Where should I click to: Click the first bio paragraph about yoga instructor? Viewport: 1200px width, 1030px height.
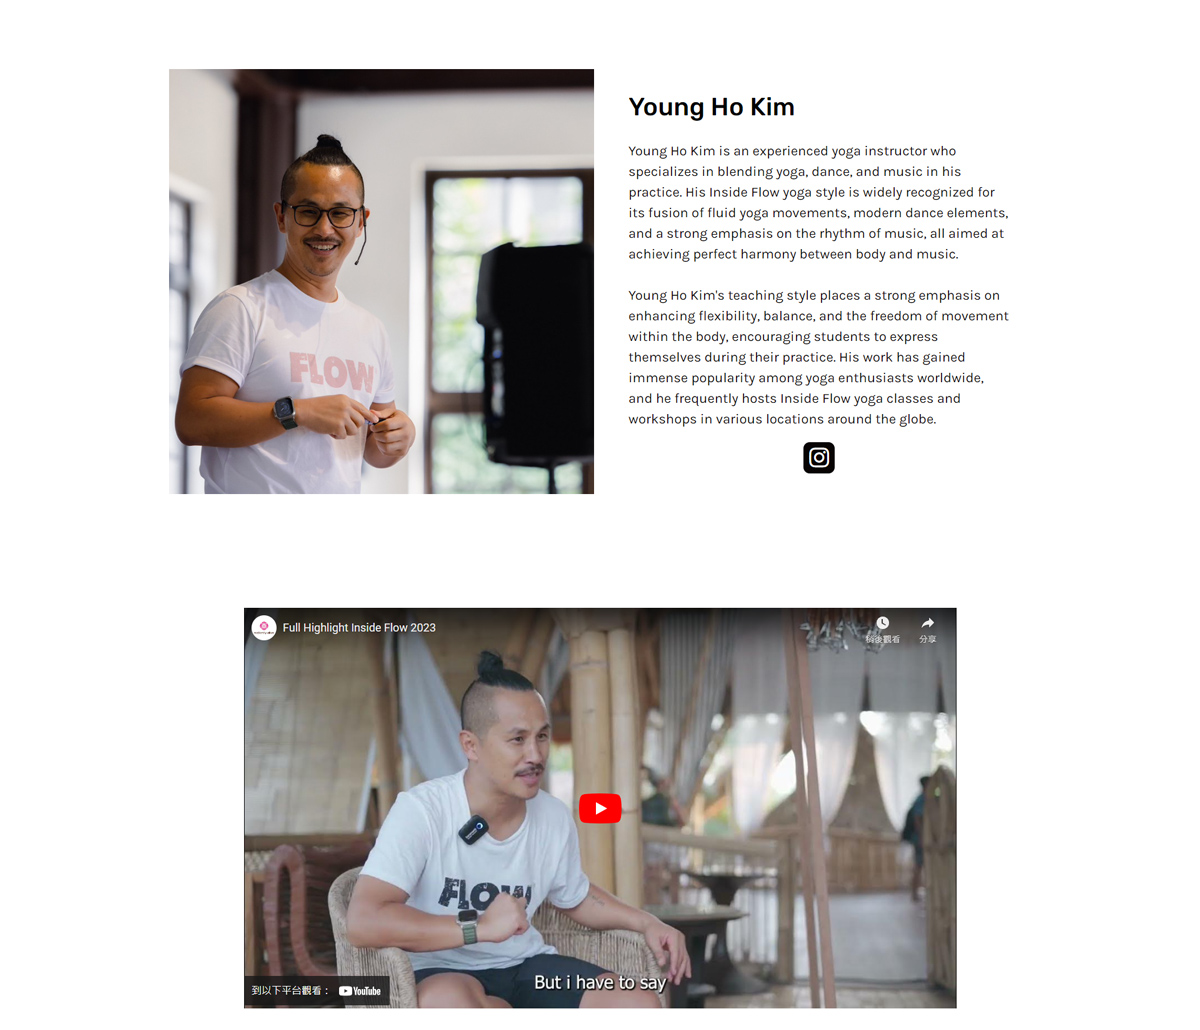coord(818,202)
